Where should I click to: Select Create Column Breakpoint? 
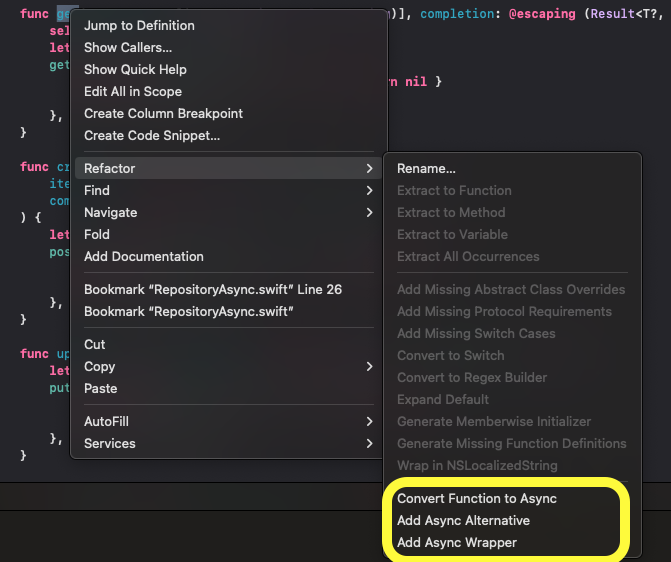point(229,113)
